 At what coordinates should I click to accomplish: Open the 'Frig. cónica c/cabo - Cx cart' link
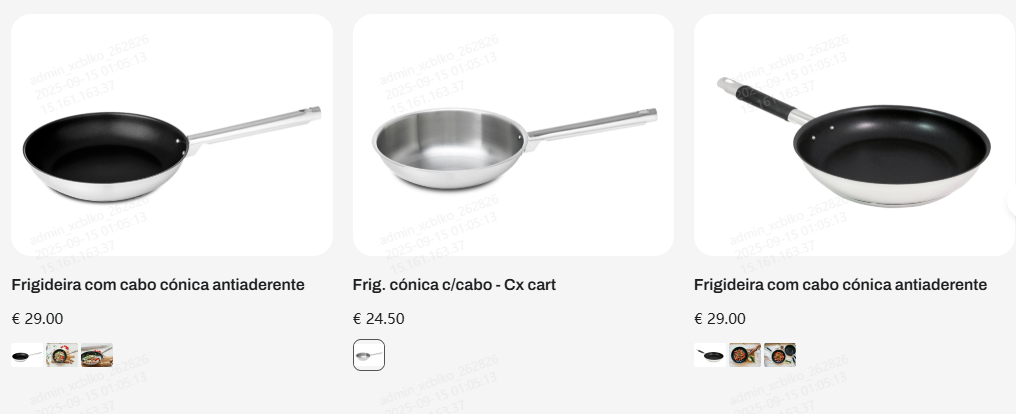point(454,285)
